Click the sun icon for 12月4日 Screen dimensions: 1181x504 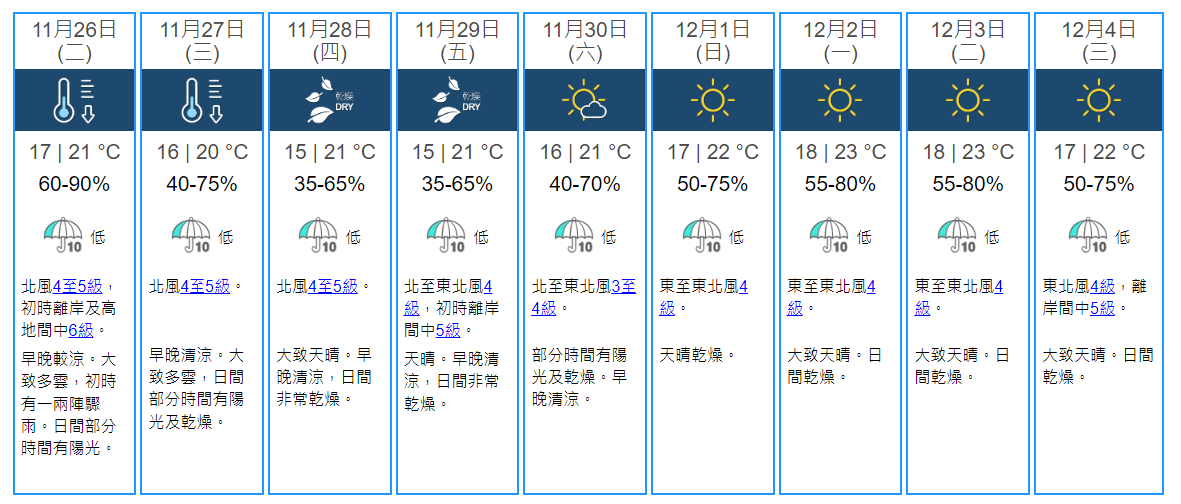[x=1097, y=100]
